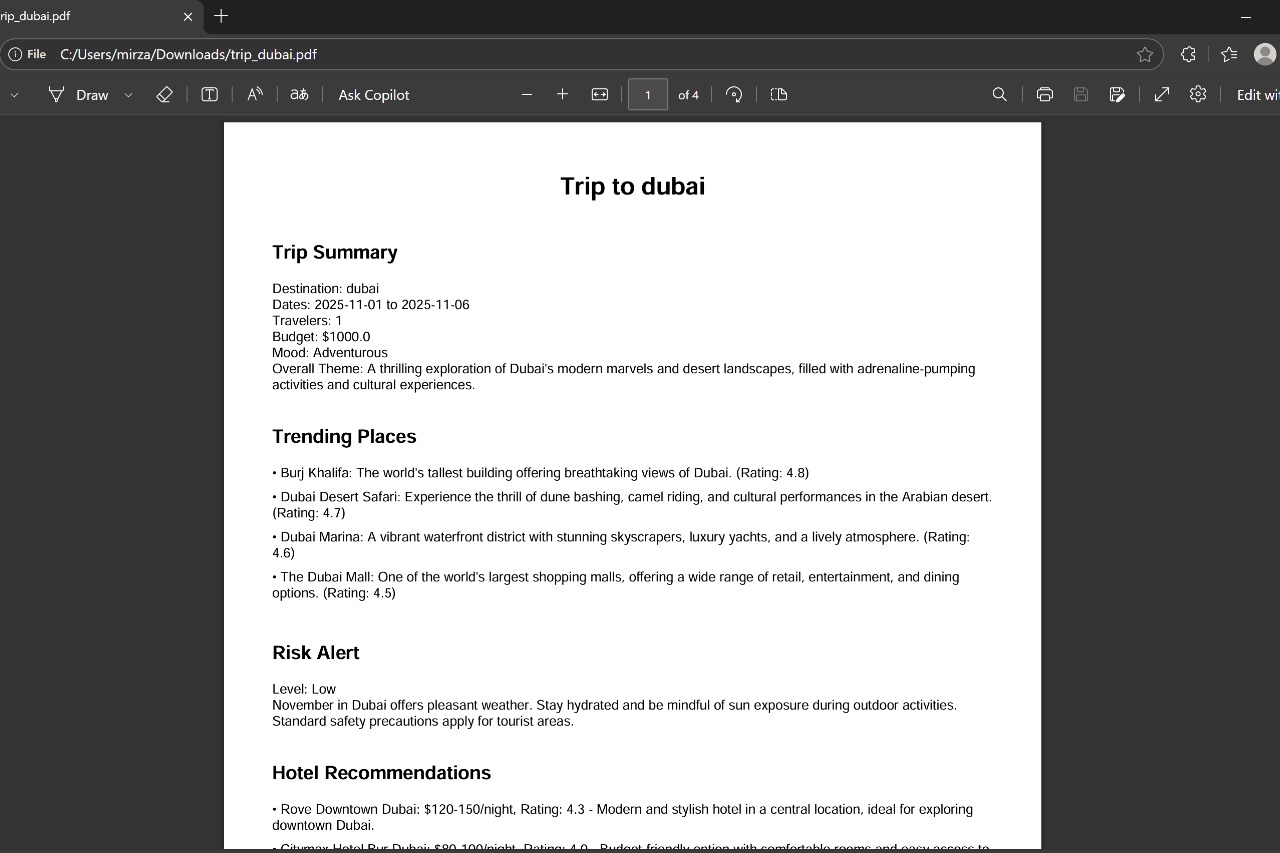
Task: Open the Translate tool
Action: click(x=299, y=94)
